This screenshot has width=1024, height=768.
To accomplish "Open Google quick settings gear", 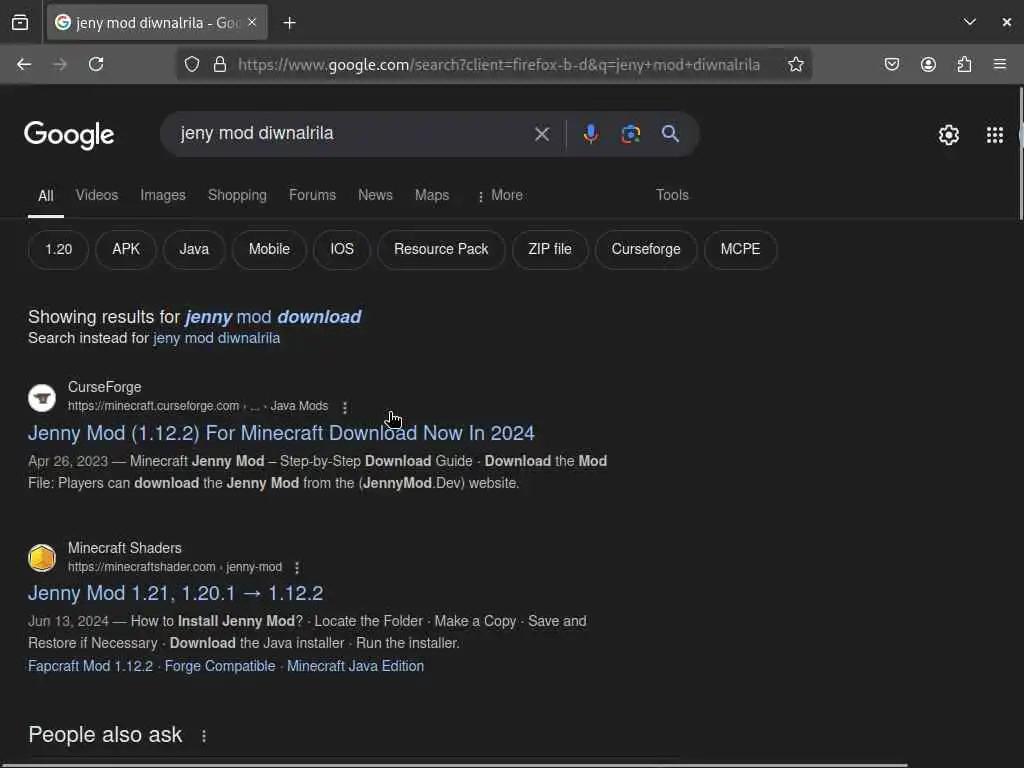I will click(x=948, y=135).
